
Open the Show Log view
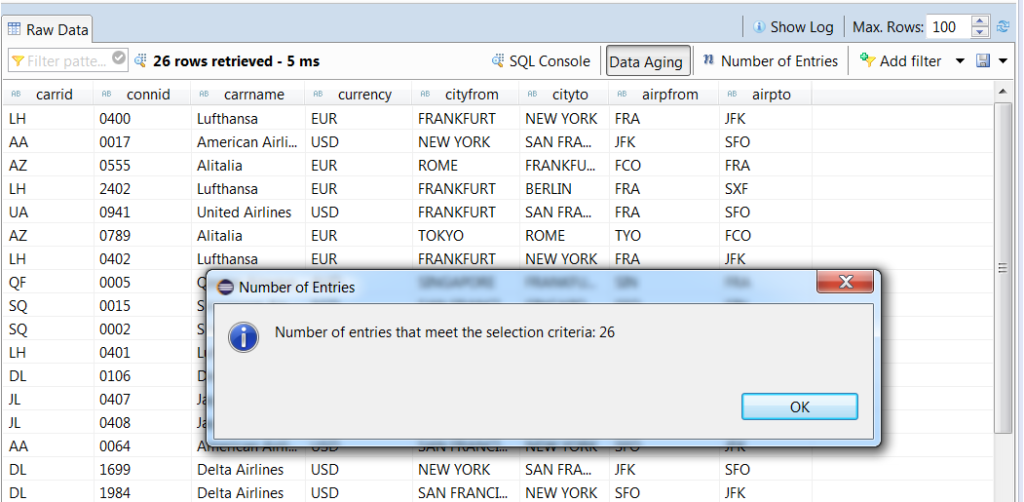tap(793, 27)
